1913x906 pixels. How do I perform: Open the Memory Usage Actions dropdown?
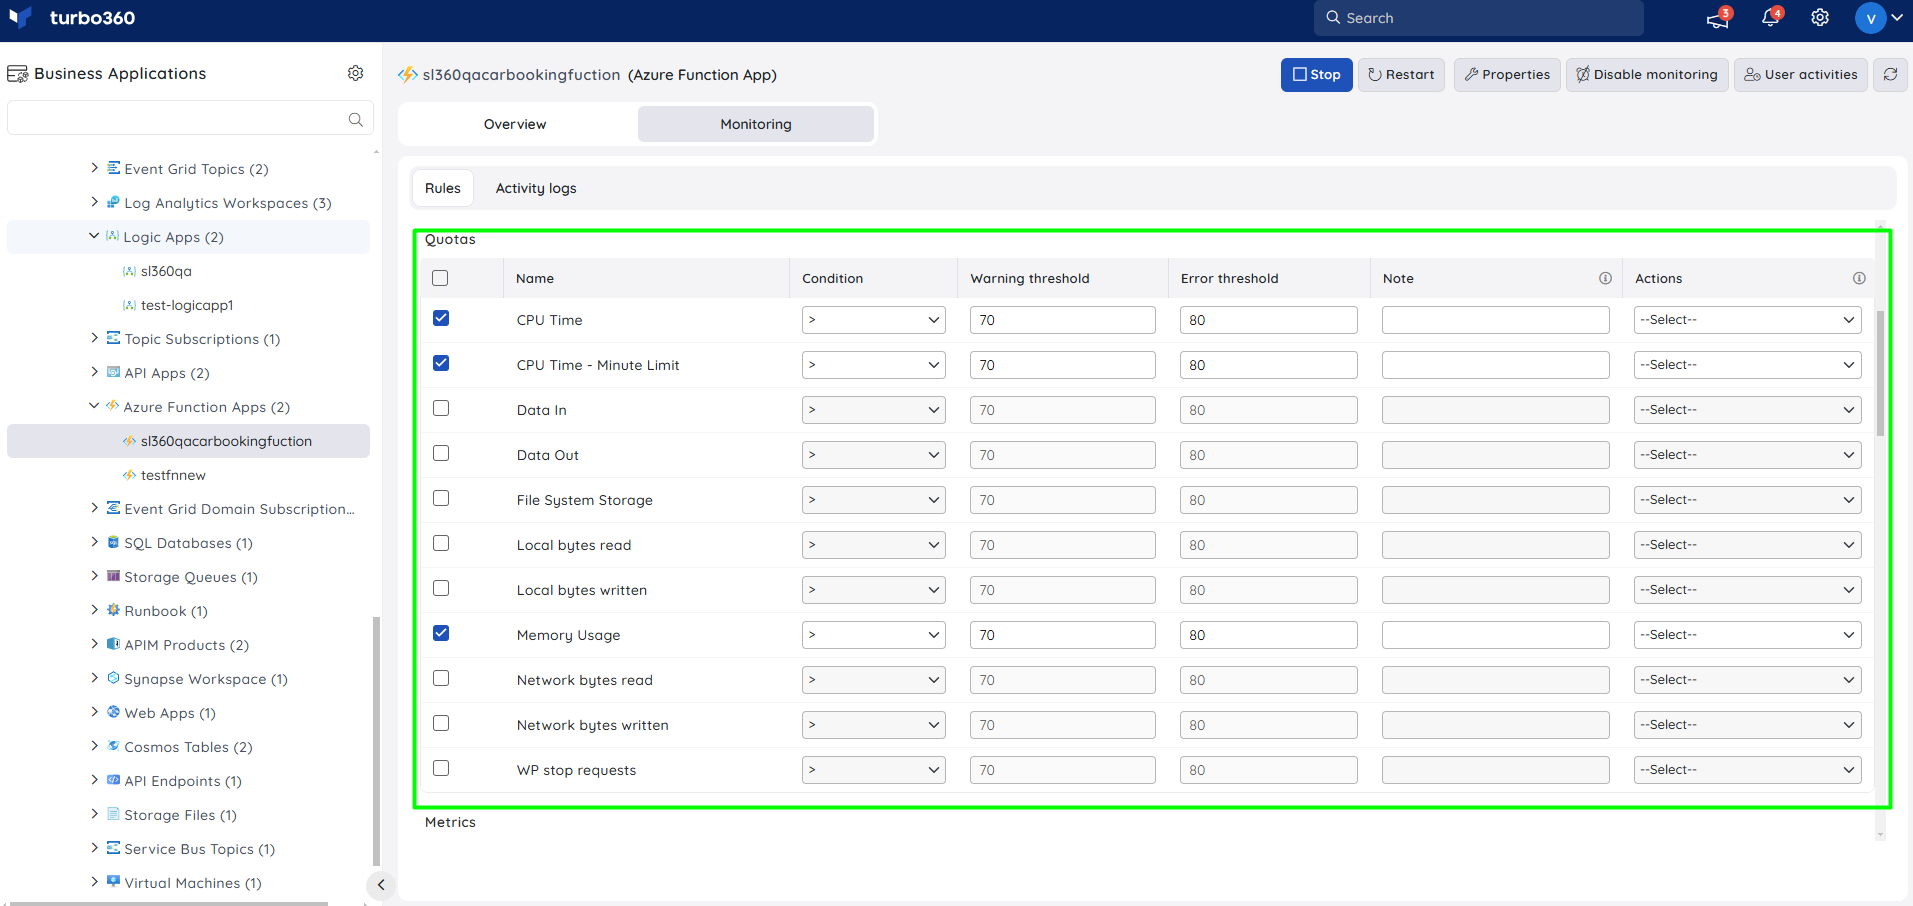pos(1748,635)
